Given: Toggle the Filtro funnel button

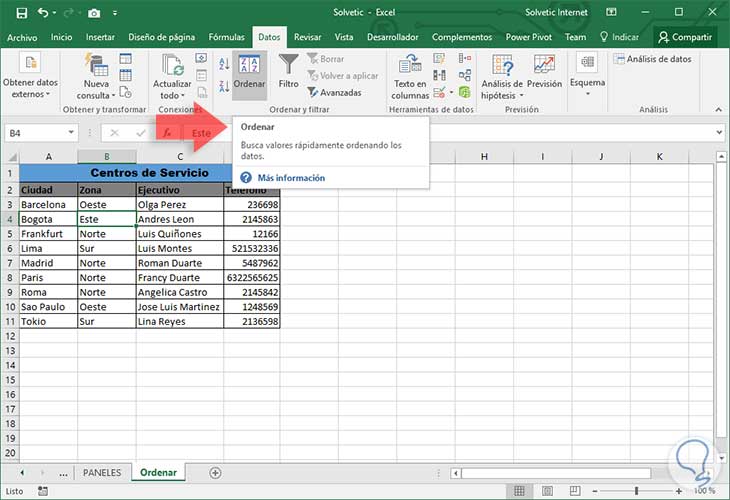Looking at the screenshot, I should point(288,72).
